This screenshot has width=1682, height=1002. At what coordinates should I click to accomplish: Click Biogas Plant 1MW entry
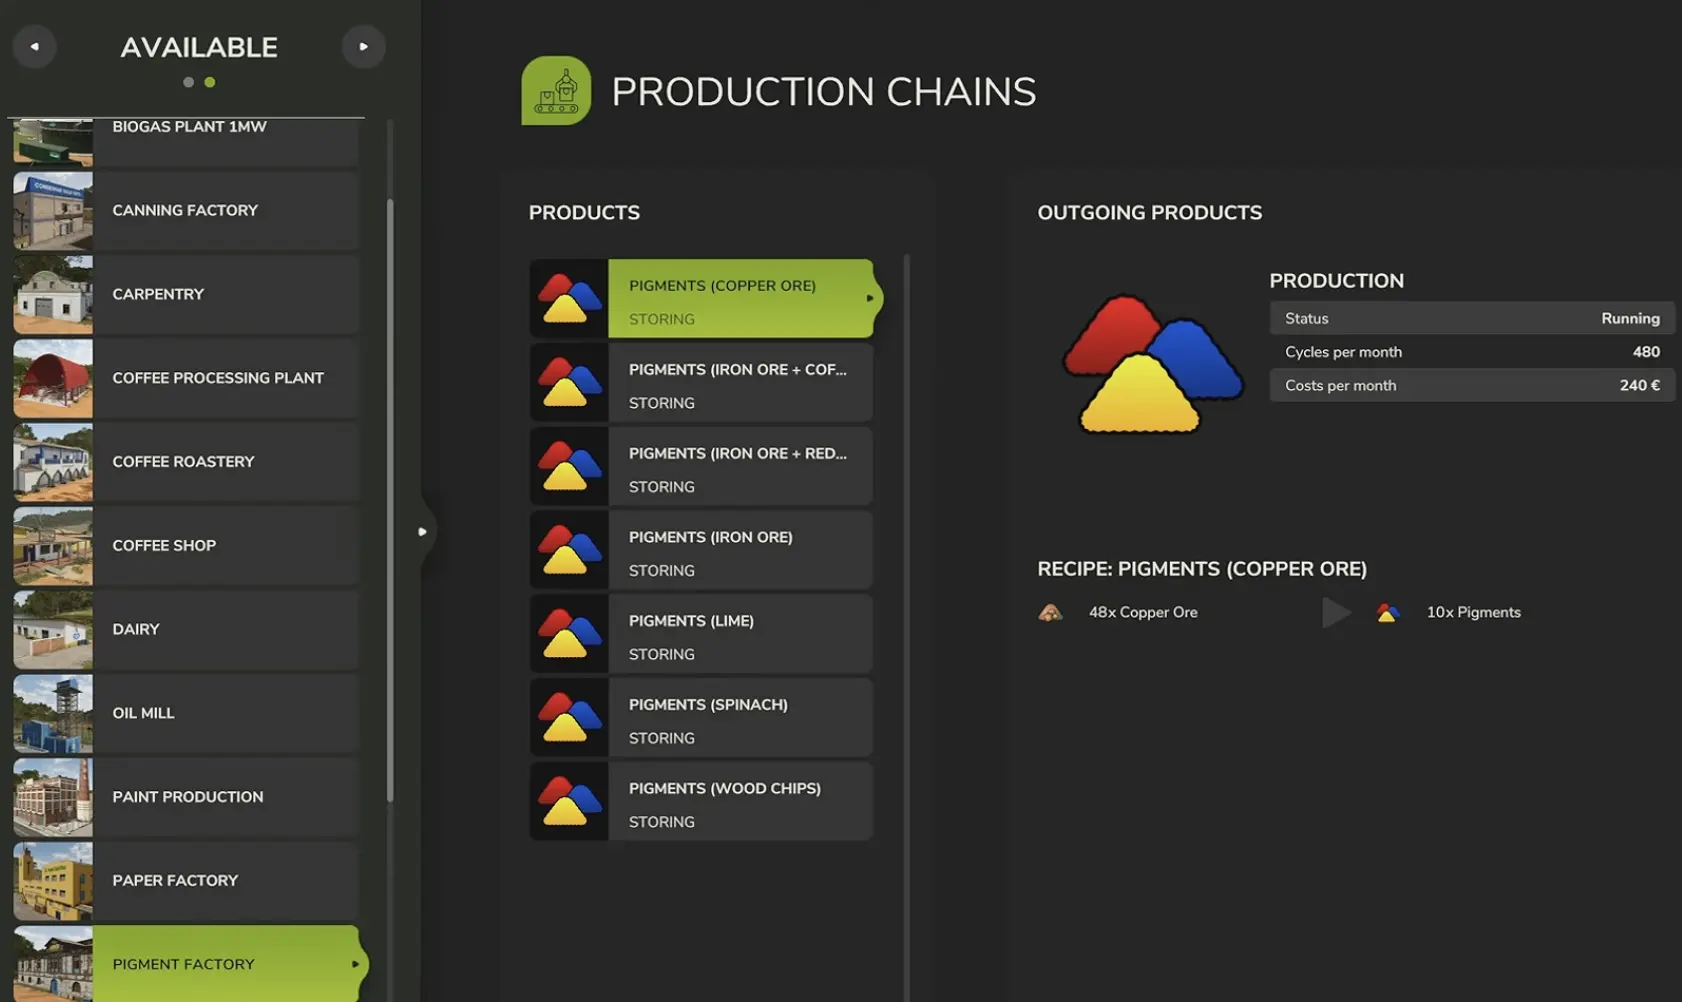coord(186,142)
